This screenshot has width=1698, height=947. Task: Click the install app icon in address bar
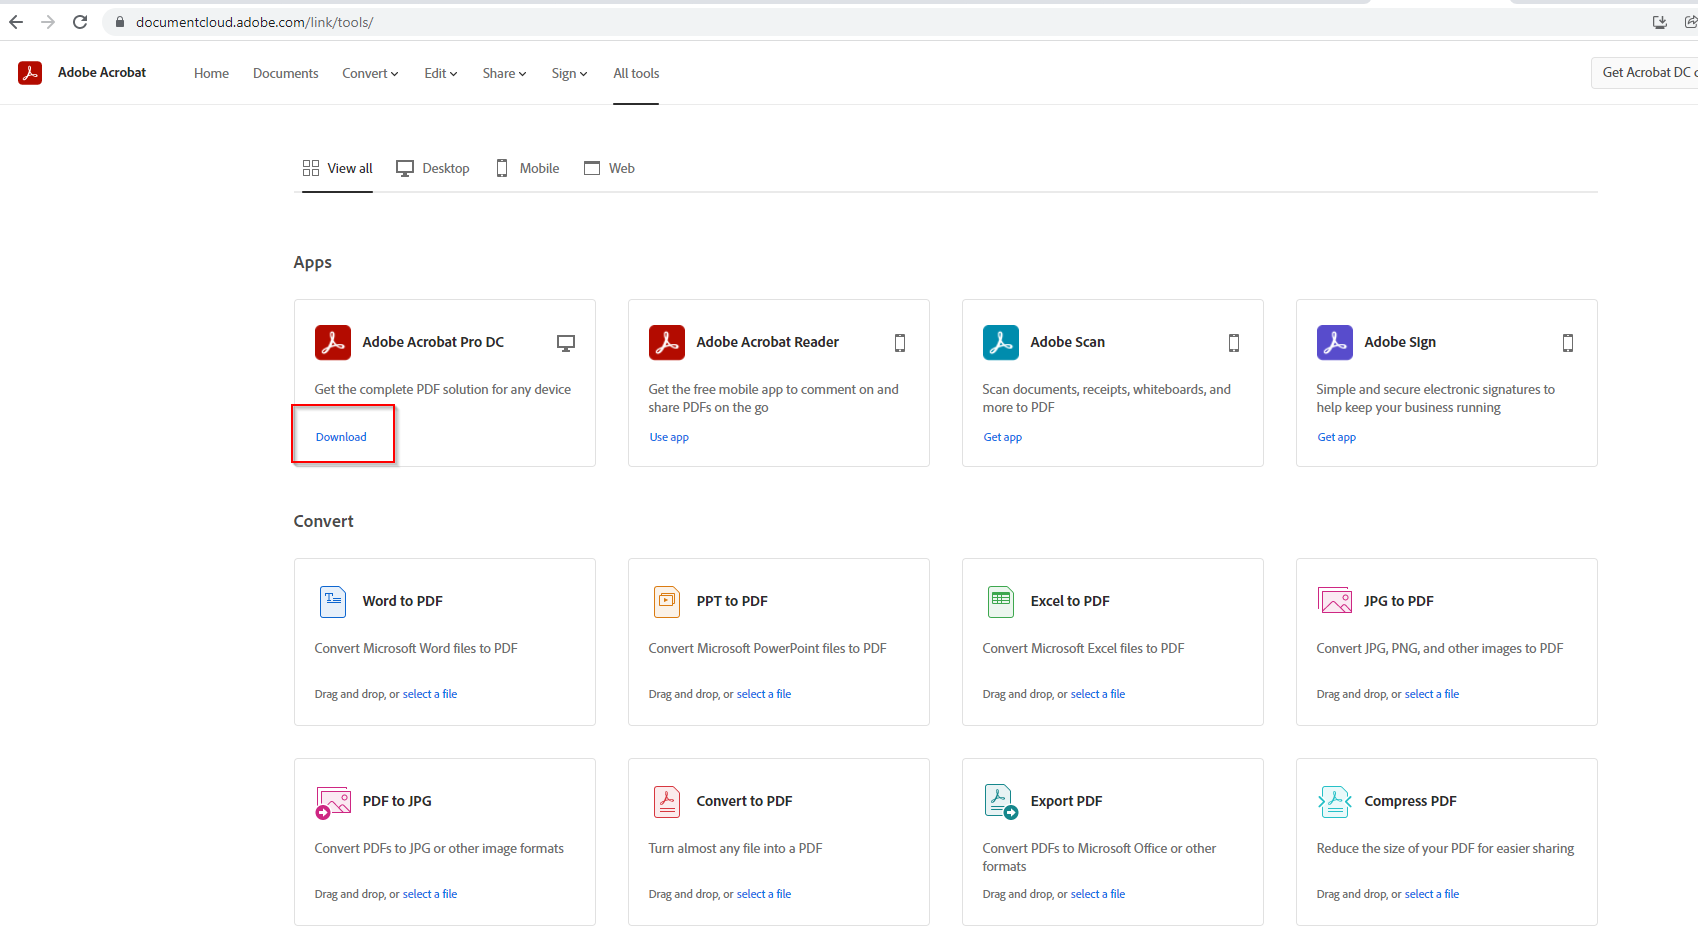click(x=1660, y=22)
